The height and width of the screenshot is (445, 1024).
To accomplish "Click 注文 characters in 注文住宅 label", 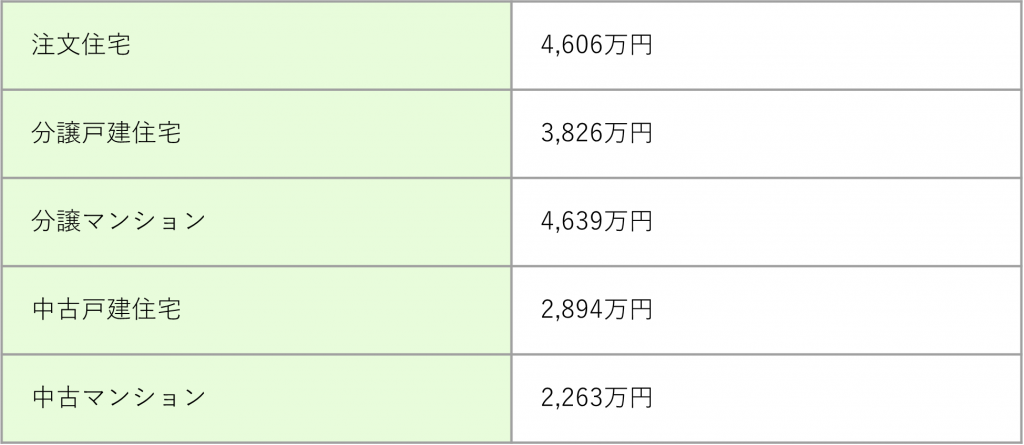I will coord(56,45).
